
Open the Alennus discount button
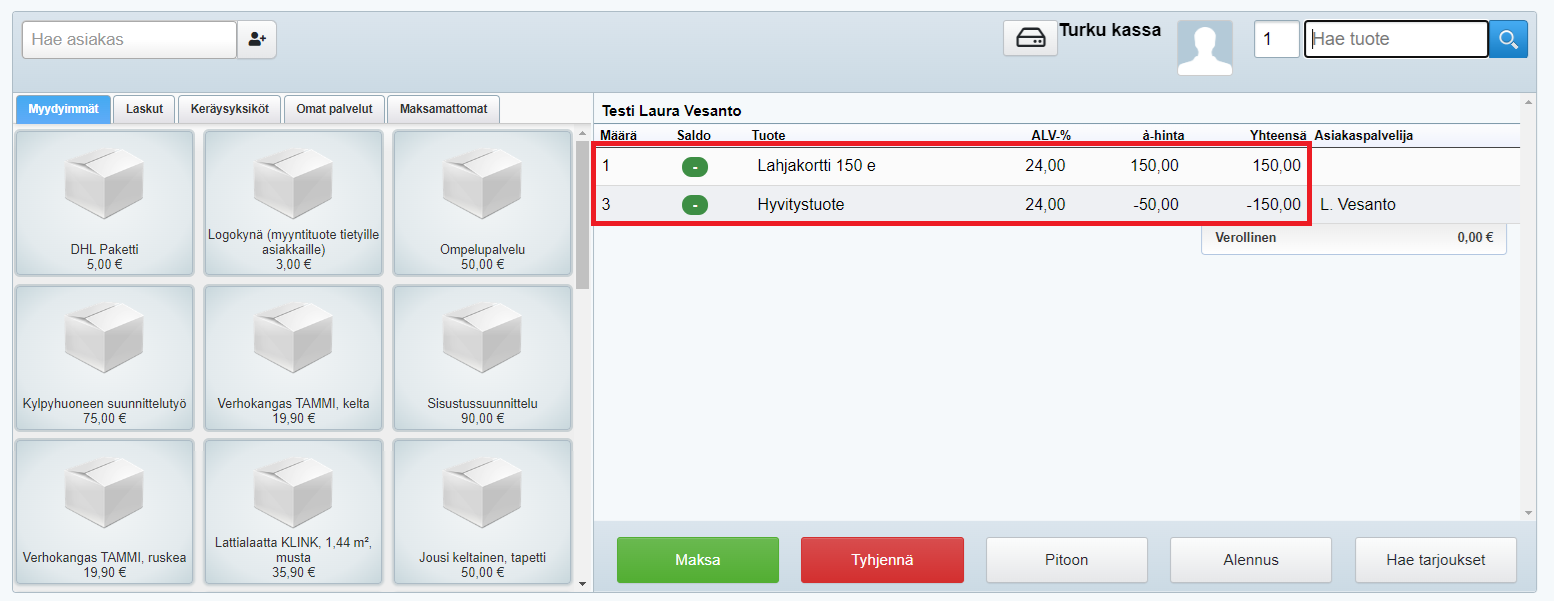1250,560
